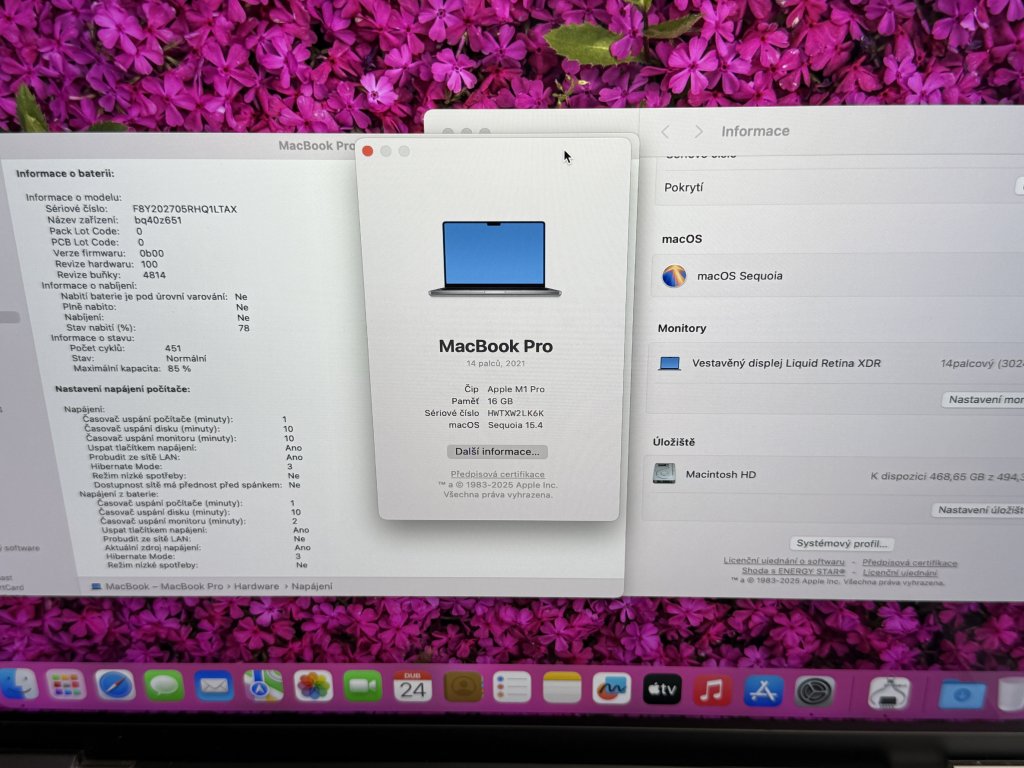Select the serial number HWTXW2LK6K
This screenshot has height=768, width=1024.
click(x=515, y=413)
